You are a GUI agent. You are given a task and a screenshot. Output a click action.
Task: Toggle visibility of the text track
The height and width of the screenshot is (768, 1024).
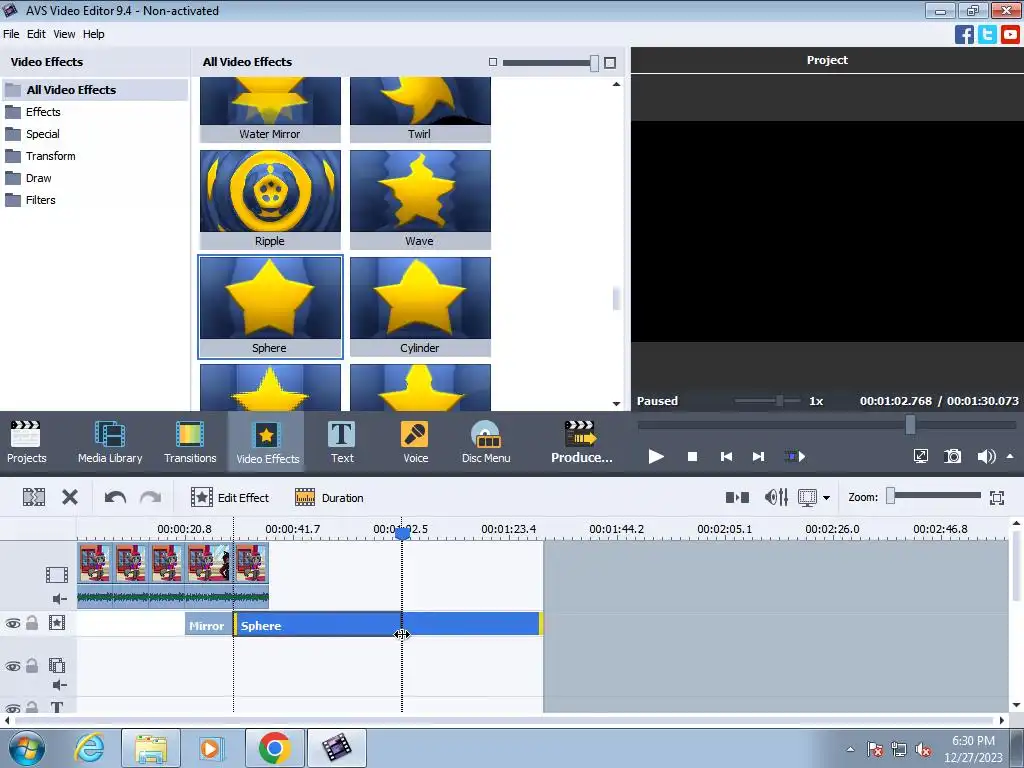(x=13, y=708)
